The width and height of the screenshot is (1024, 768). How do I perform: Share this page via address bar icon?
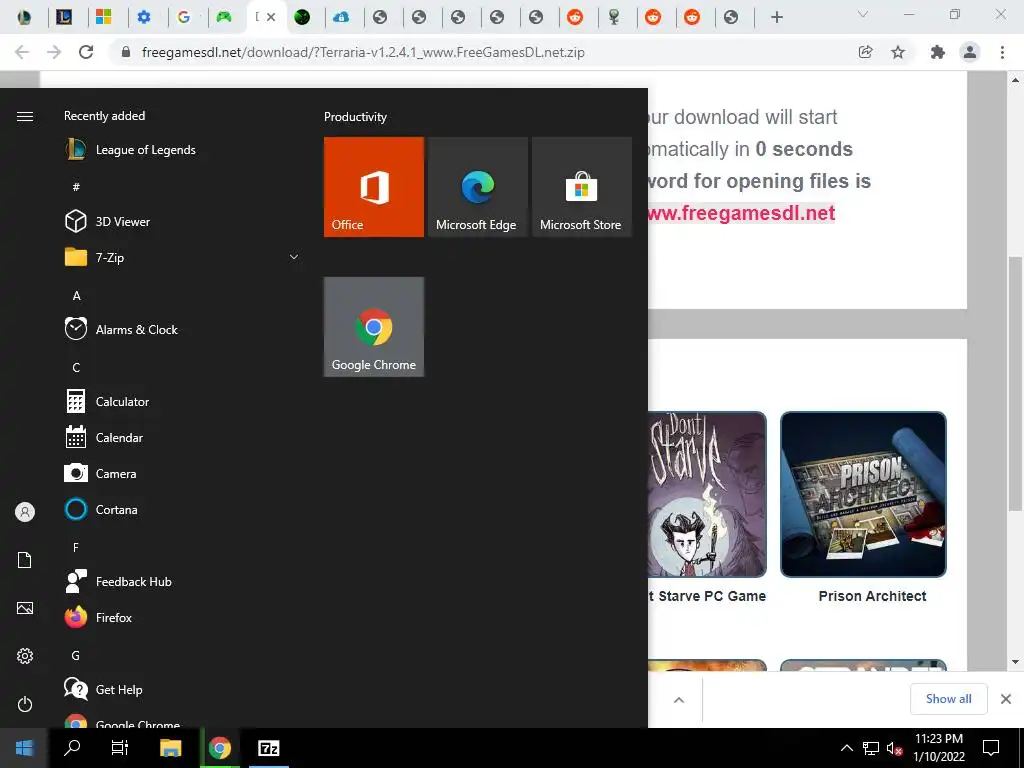coord(865,52)
